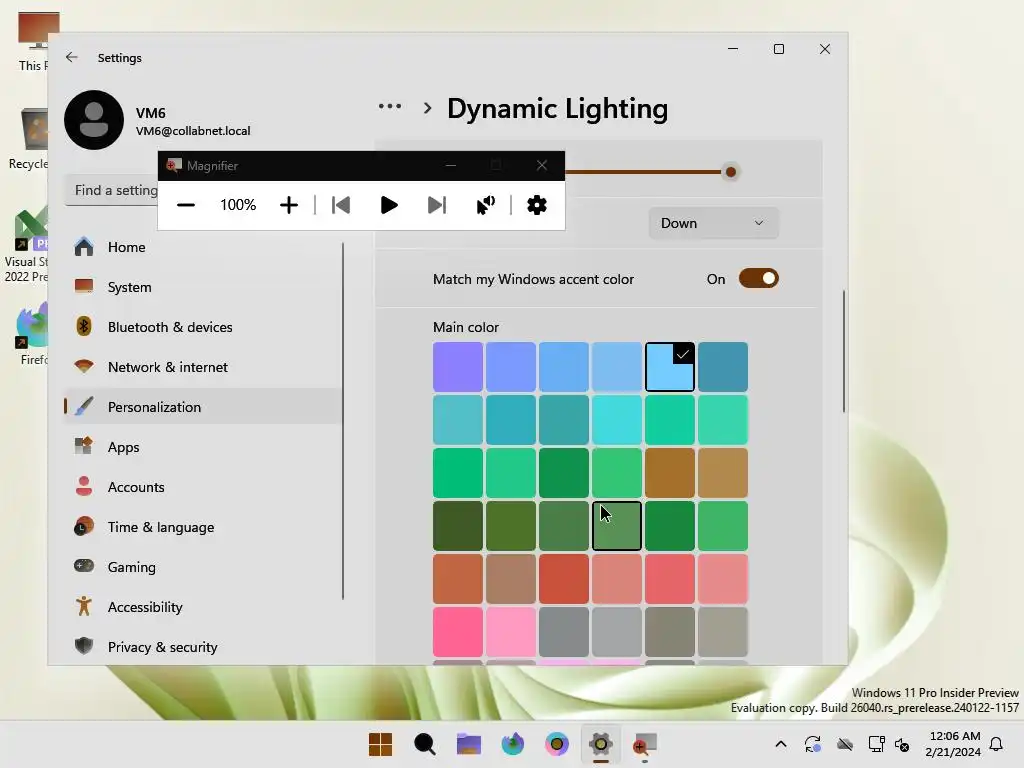Viewport: 1024px width, 768px height.
Task: Pick the brown swatch in third row
Action: (669, 473)
